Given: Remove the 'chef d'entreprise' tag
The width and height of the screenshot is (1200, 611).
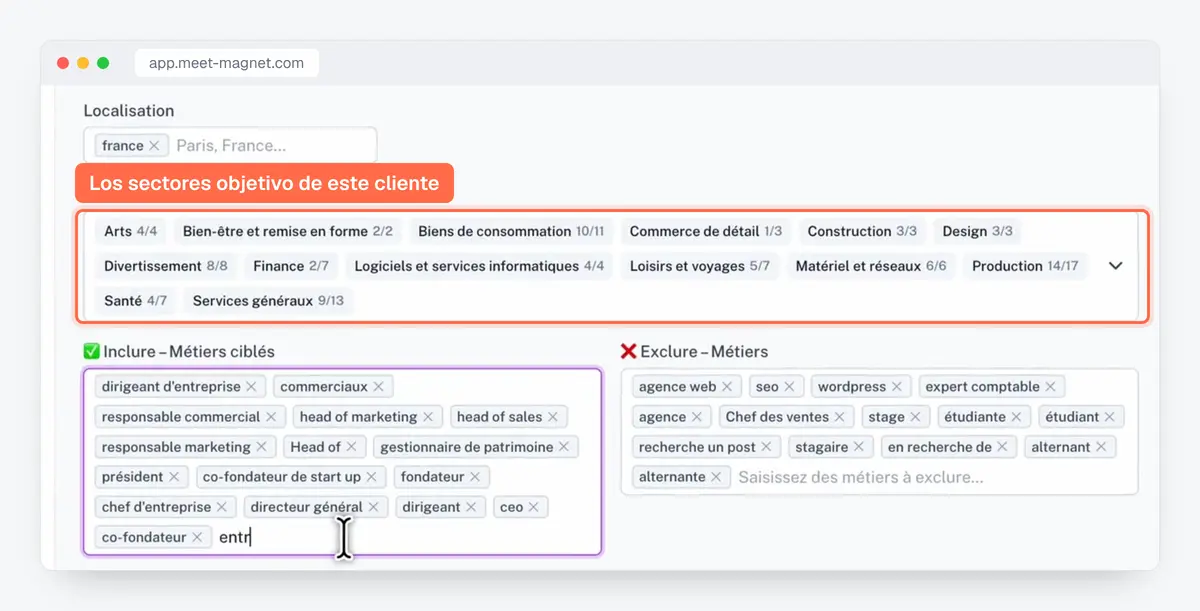Looking at the screenshot, I should point(221,507).
